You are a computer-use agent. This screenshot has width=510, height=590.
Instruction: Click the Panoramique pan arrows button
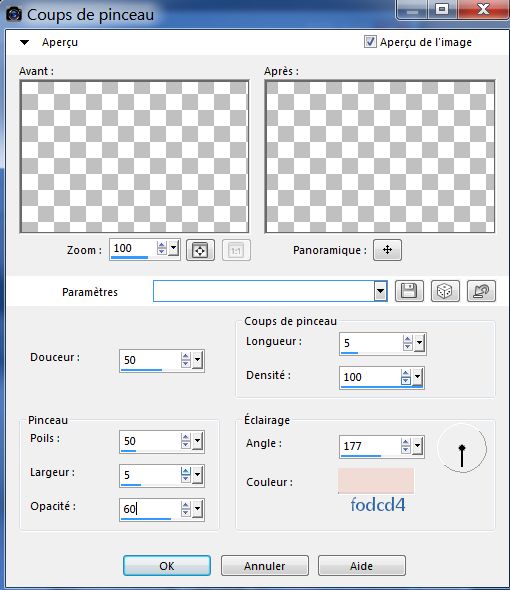coord(387,249)
